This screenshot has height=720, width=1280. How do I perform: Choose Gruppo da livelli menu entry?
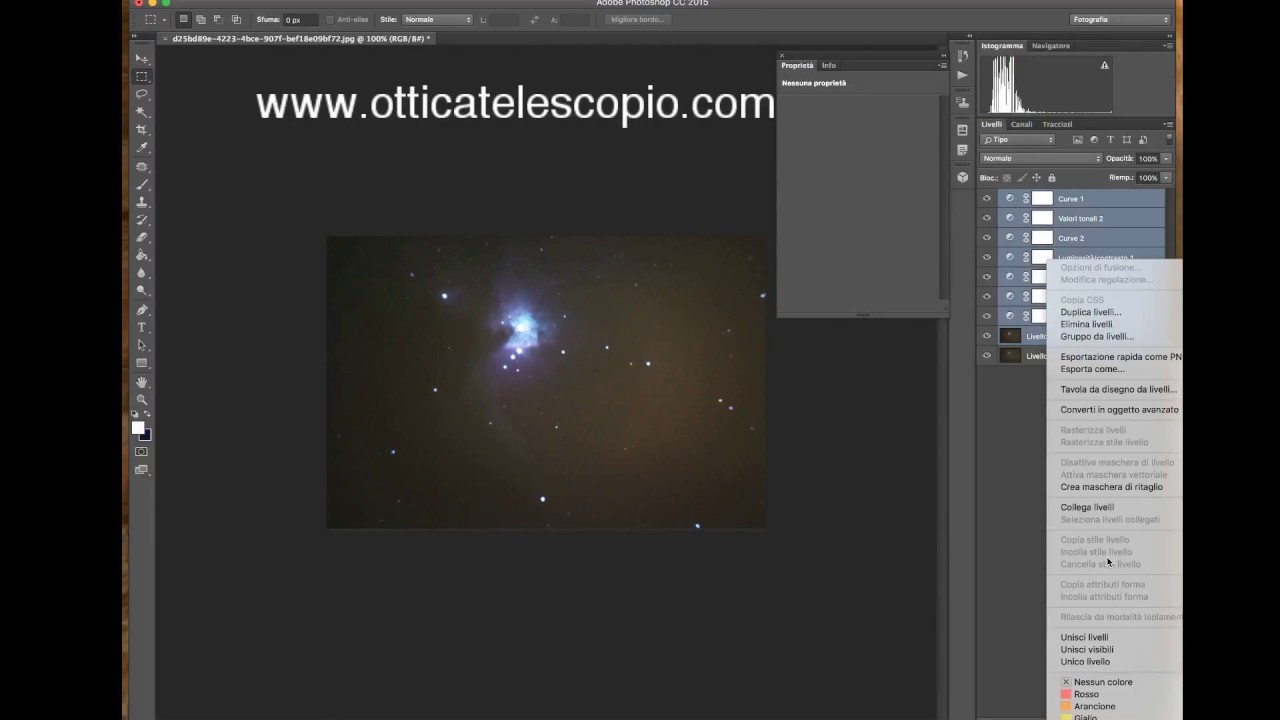point(1097,336)
